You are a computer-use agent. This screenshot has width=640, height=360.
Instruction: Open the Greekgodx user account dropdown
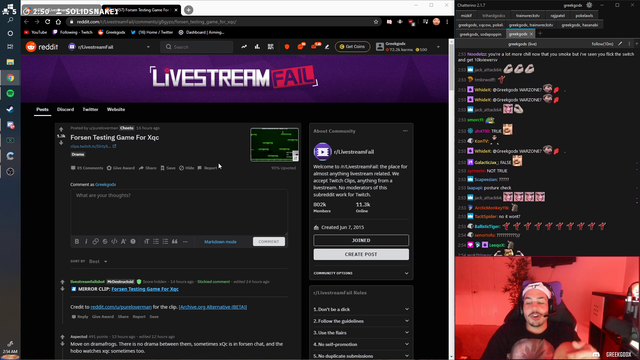(408, 47)
